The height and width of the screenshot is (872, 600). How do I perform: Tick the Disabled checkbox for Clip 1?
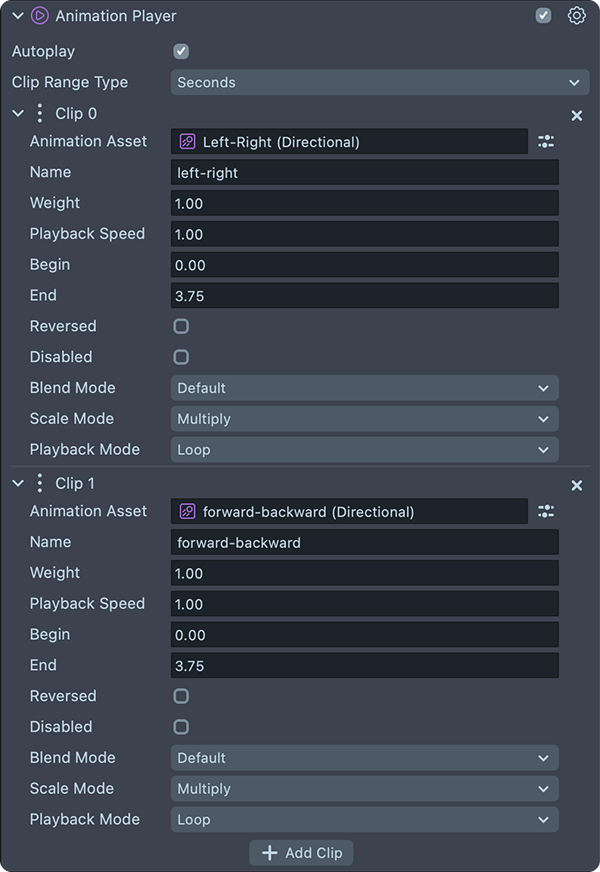tap(181, 727)
